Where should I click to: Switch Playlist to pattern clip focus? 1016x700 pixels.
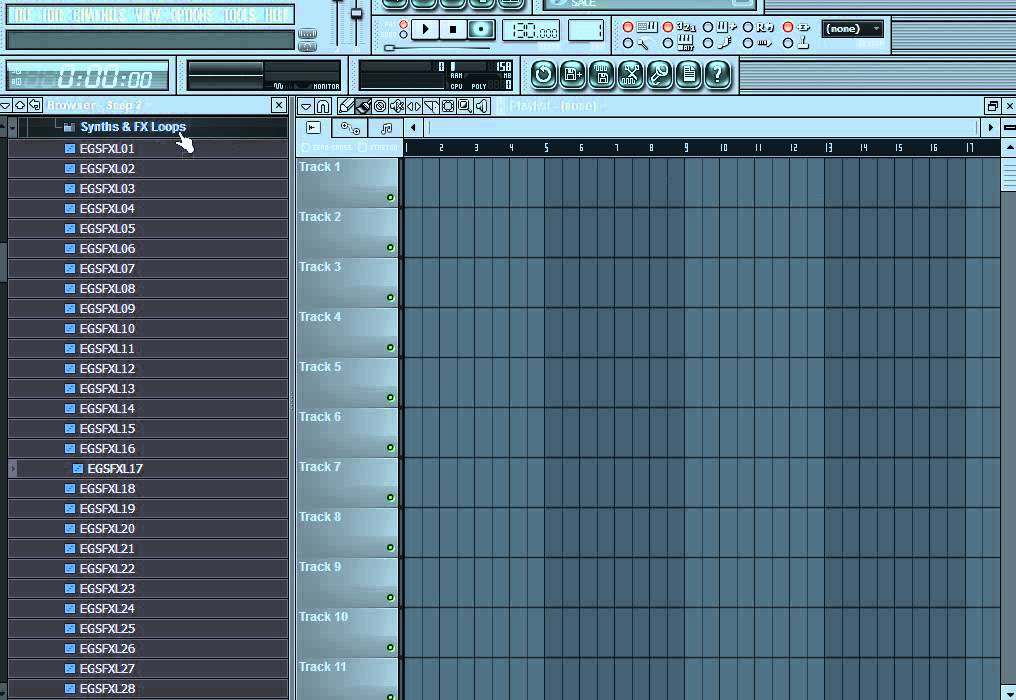[x=386, y=128]
